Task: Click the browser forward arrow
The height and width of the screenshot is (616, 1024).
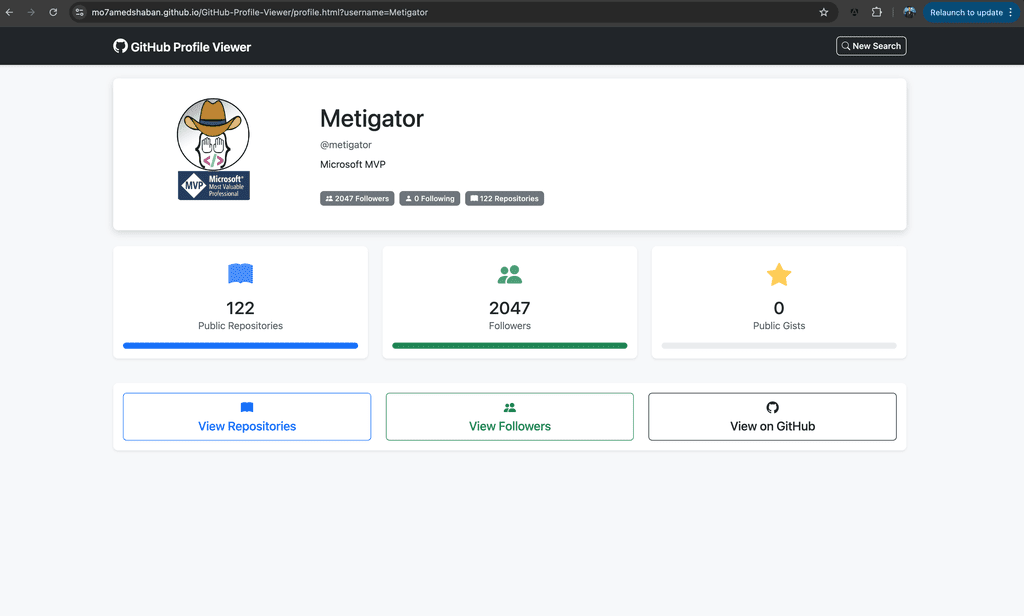Action: click(x=31, y=12)
